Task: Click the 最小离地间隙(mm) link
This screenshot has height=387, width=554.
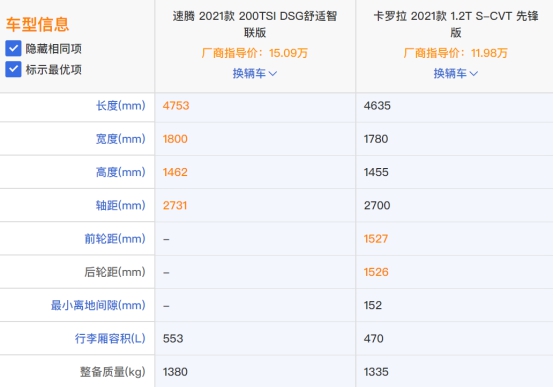Action: 98,305
